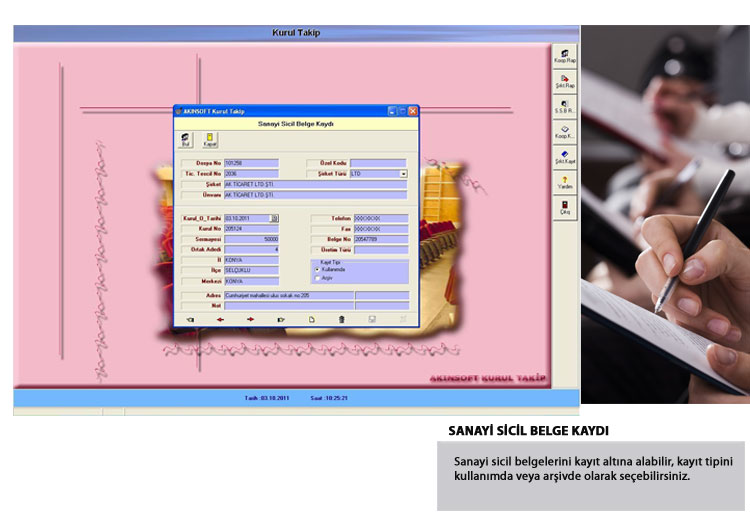
Task: Expand the Şirket Türü dropdown
Action: 403,173
